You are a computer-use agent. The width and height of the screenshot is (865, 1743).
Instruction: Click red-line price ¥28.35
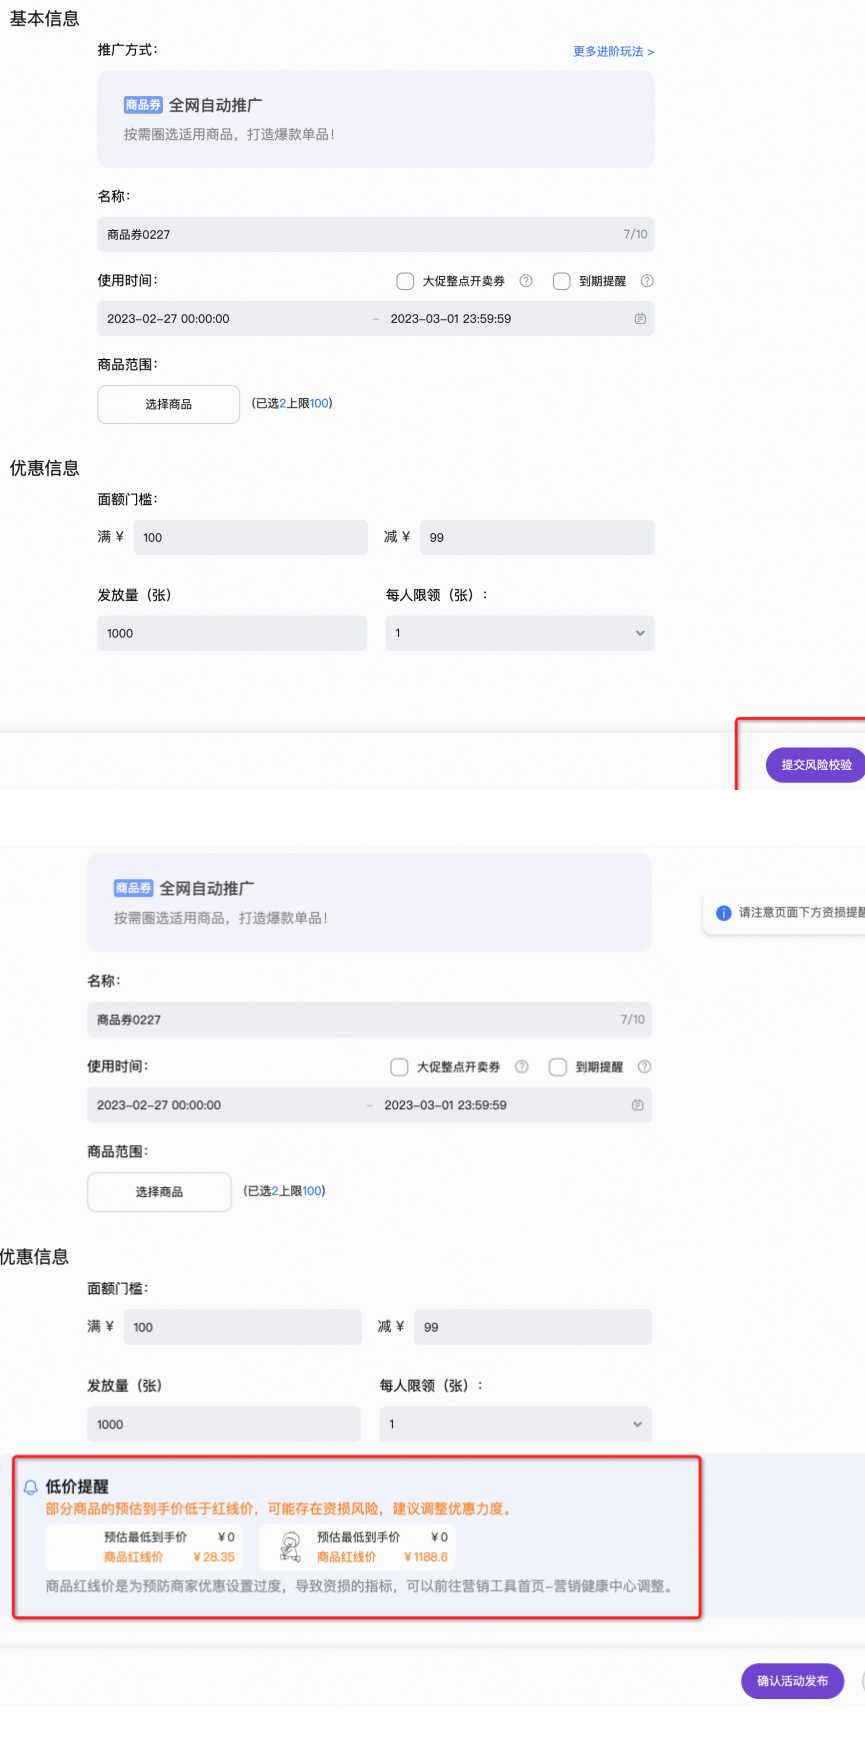coord(214,1557)
